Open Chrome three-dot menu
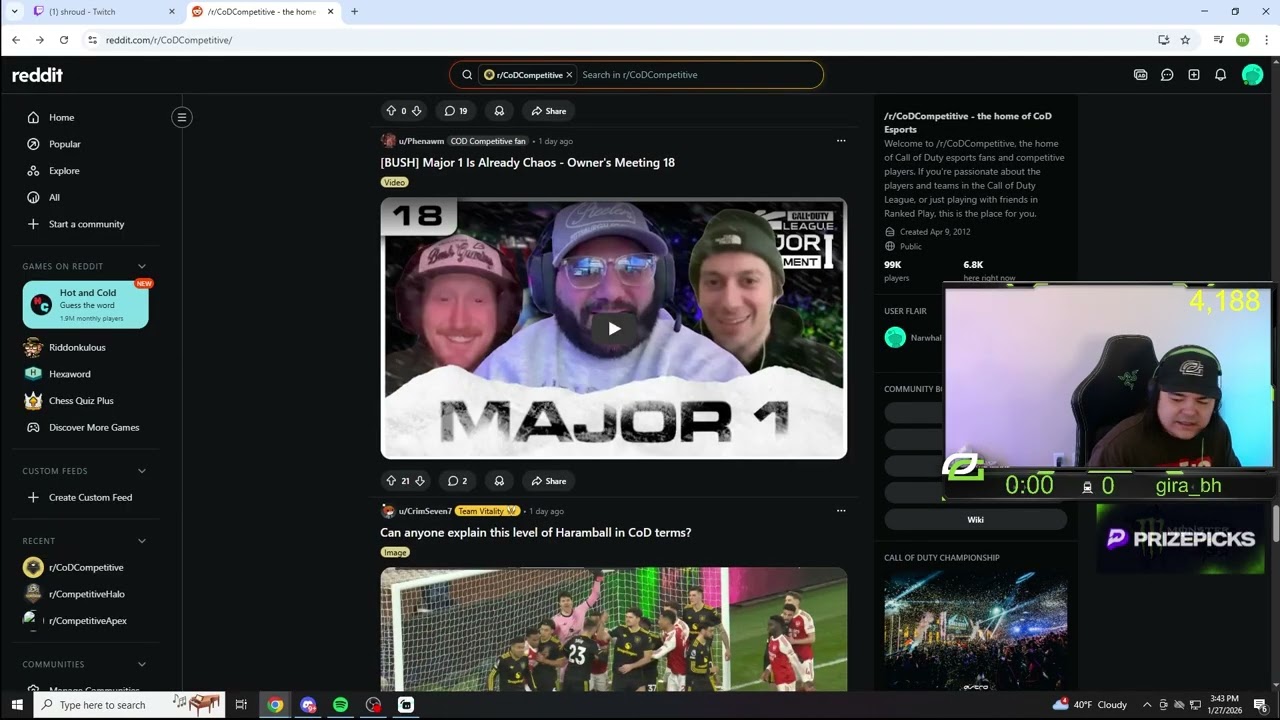Screen dimensions: 1280x720 point(1266,40)
